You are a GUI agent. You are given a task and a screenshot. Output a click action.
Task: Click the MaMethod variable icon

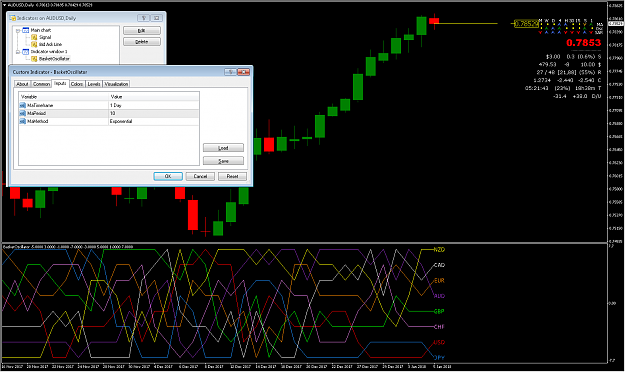23,121
